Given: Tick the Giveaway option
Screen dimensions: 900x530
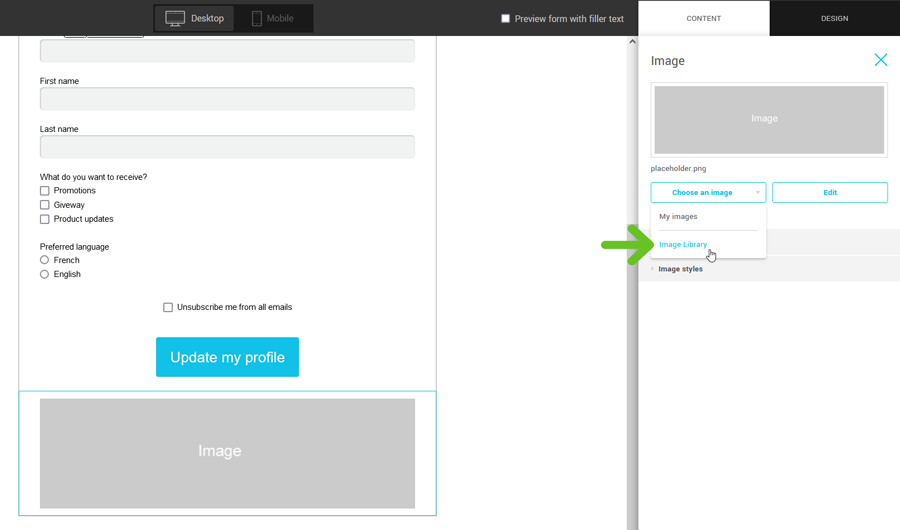Looking at the screenshot, I should tap(44, 205).
